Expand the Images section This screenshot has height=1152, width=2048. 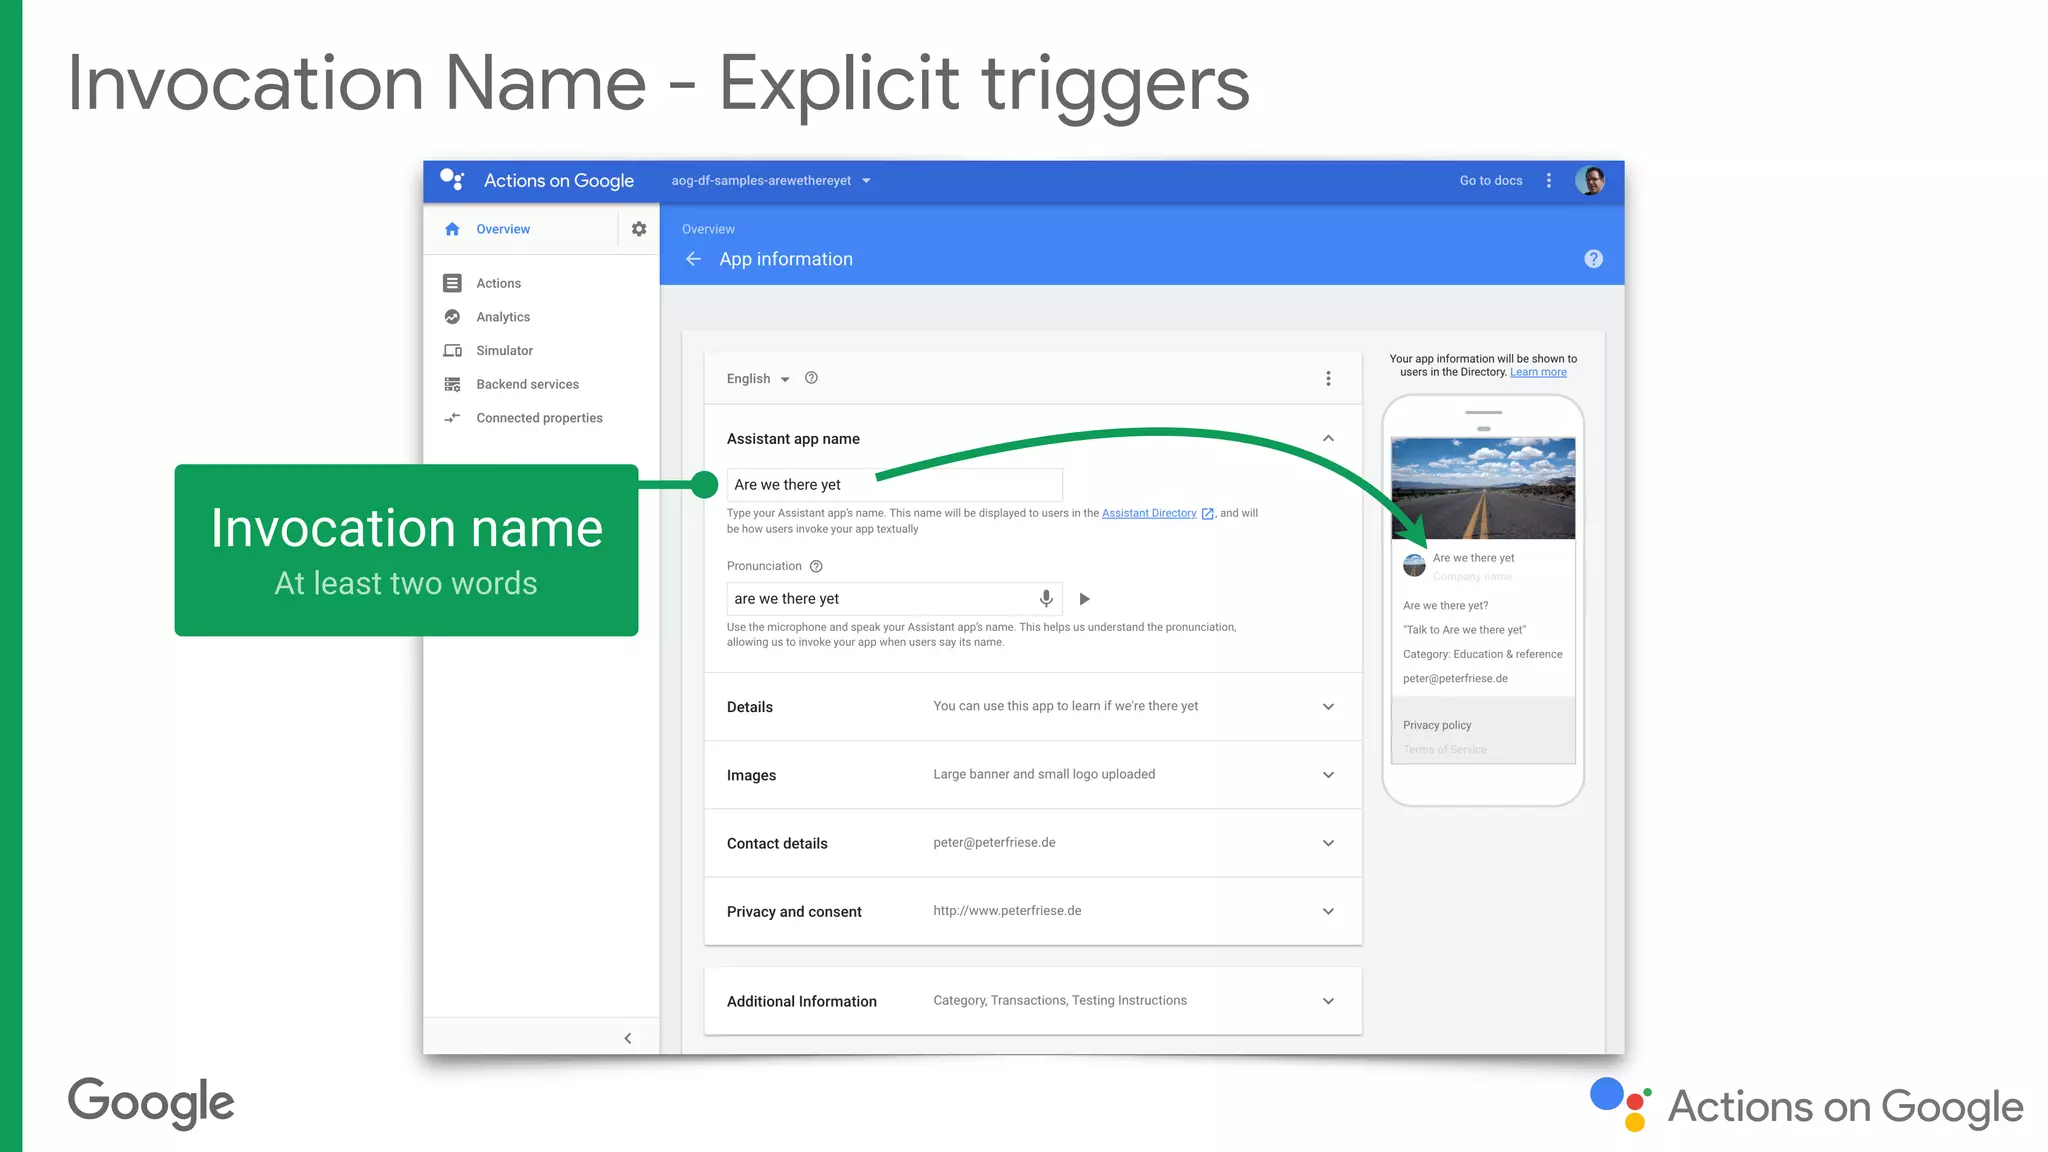[x=1328, y=775]
